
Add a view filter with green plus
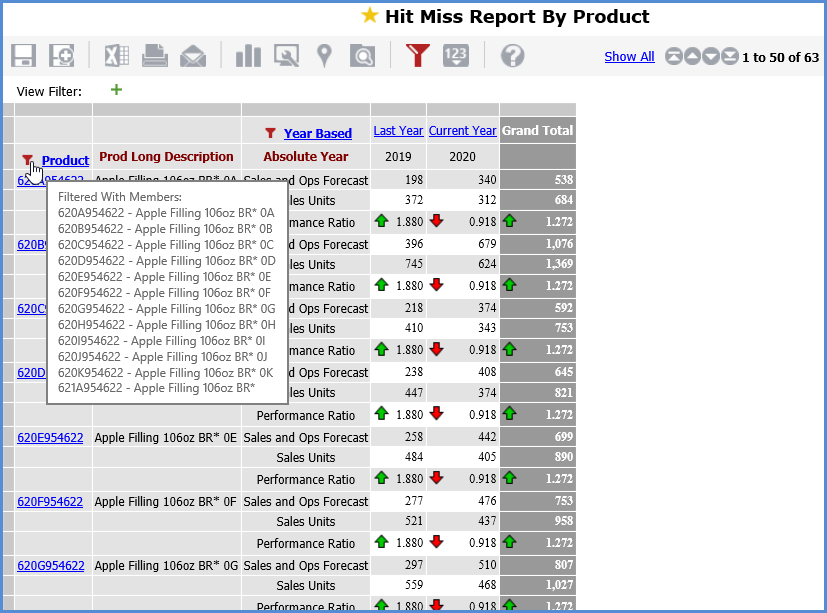tap(116, 90)
